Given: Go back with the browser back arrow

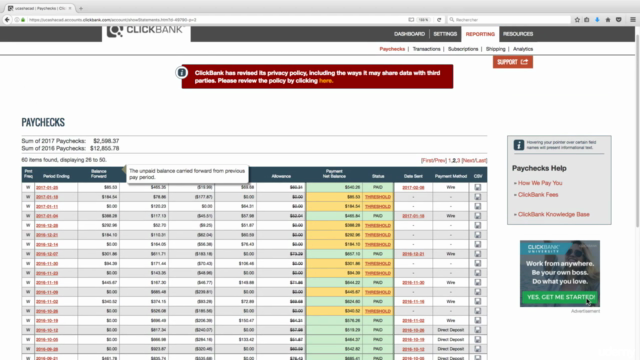Looking at the screenshot, I should tap(7, 20).
